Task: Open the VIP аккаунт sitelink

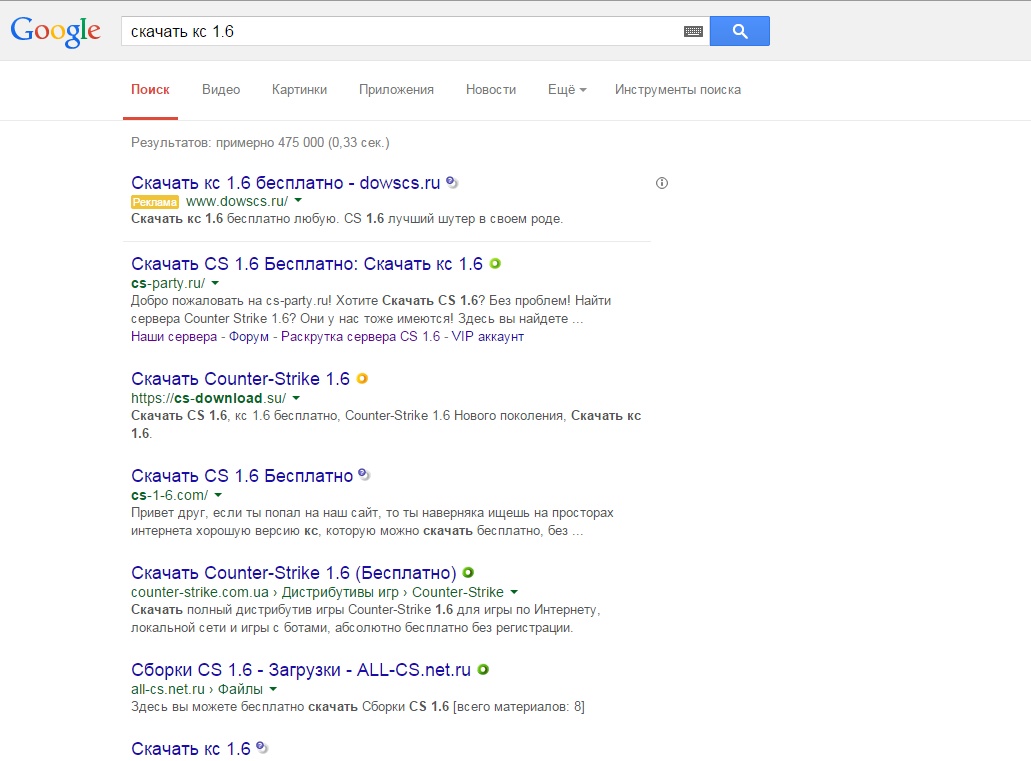Action: point(488,336)
